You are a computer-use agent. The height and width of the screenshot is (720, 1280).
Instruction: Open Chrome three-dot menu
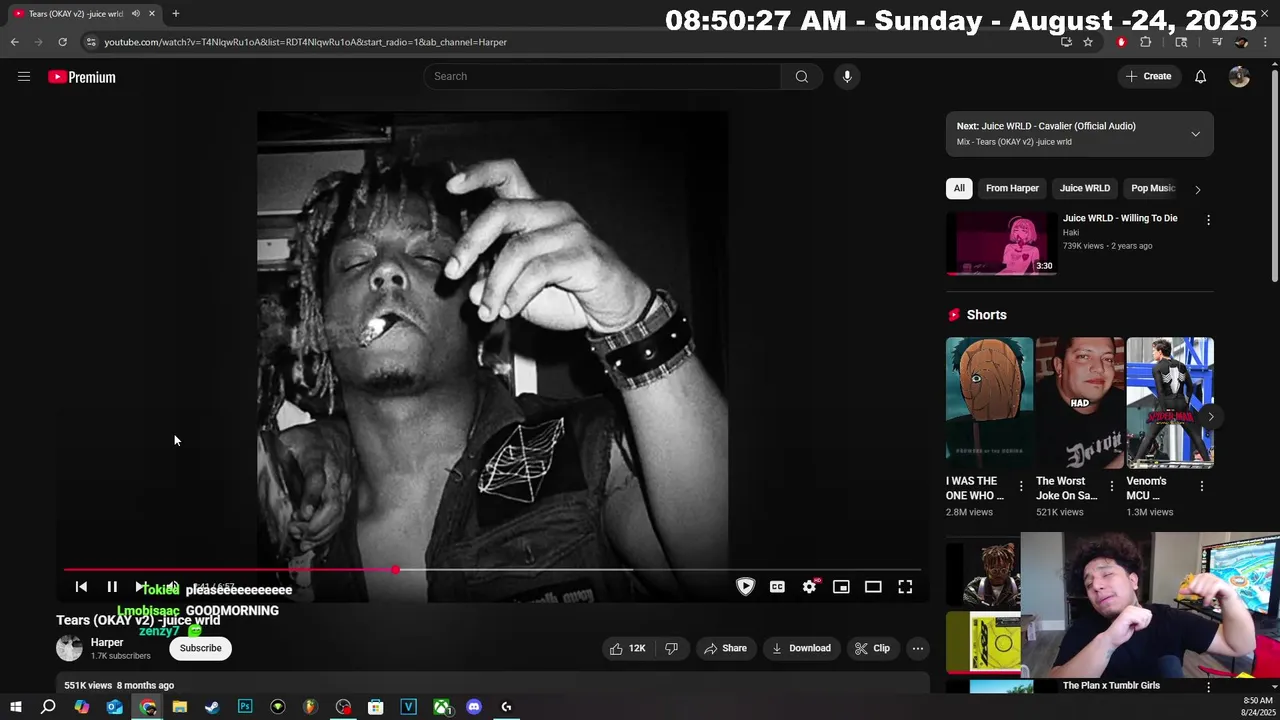click(x=1266, y=42)
